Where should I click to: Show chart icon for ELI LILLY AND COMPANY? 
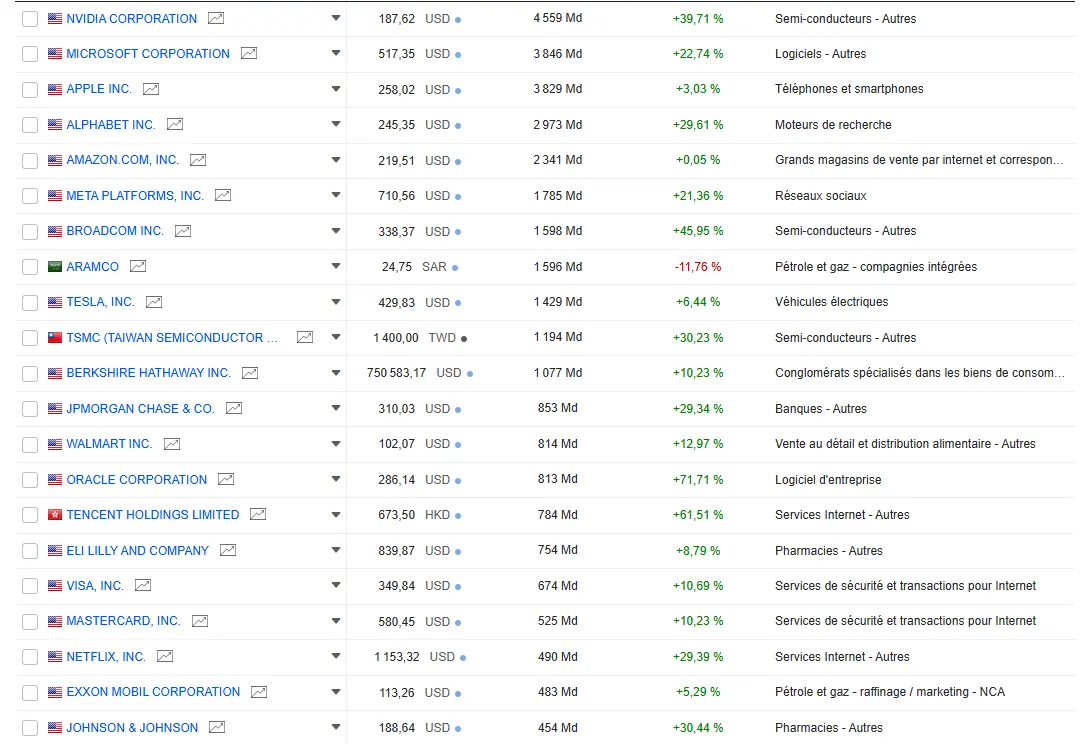(228, 550)
